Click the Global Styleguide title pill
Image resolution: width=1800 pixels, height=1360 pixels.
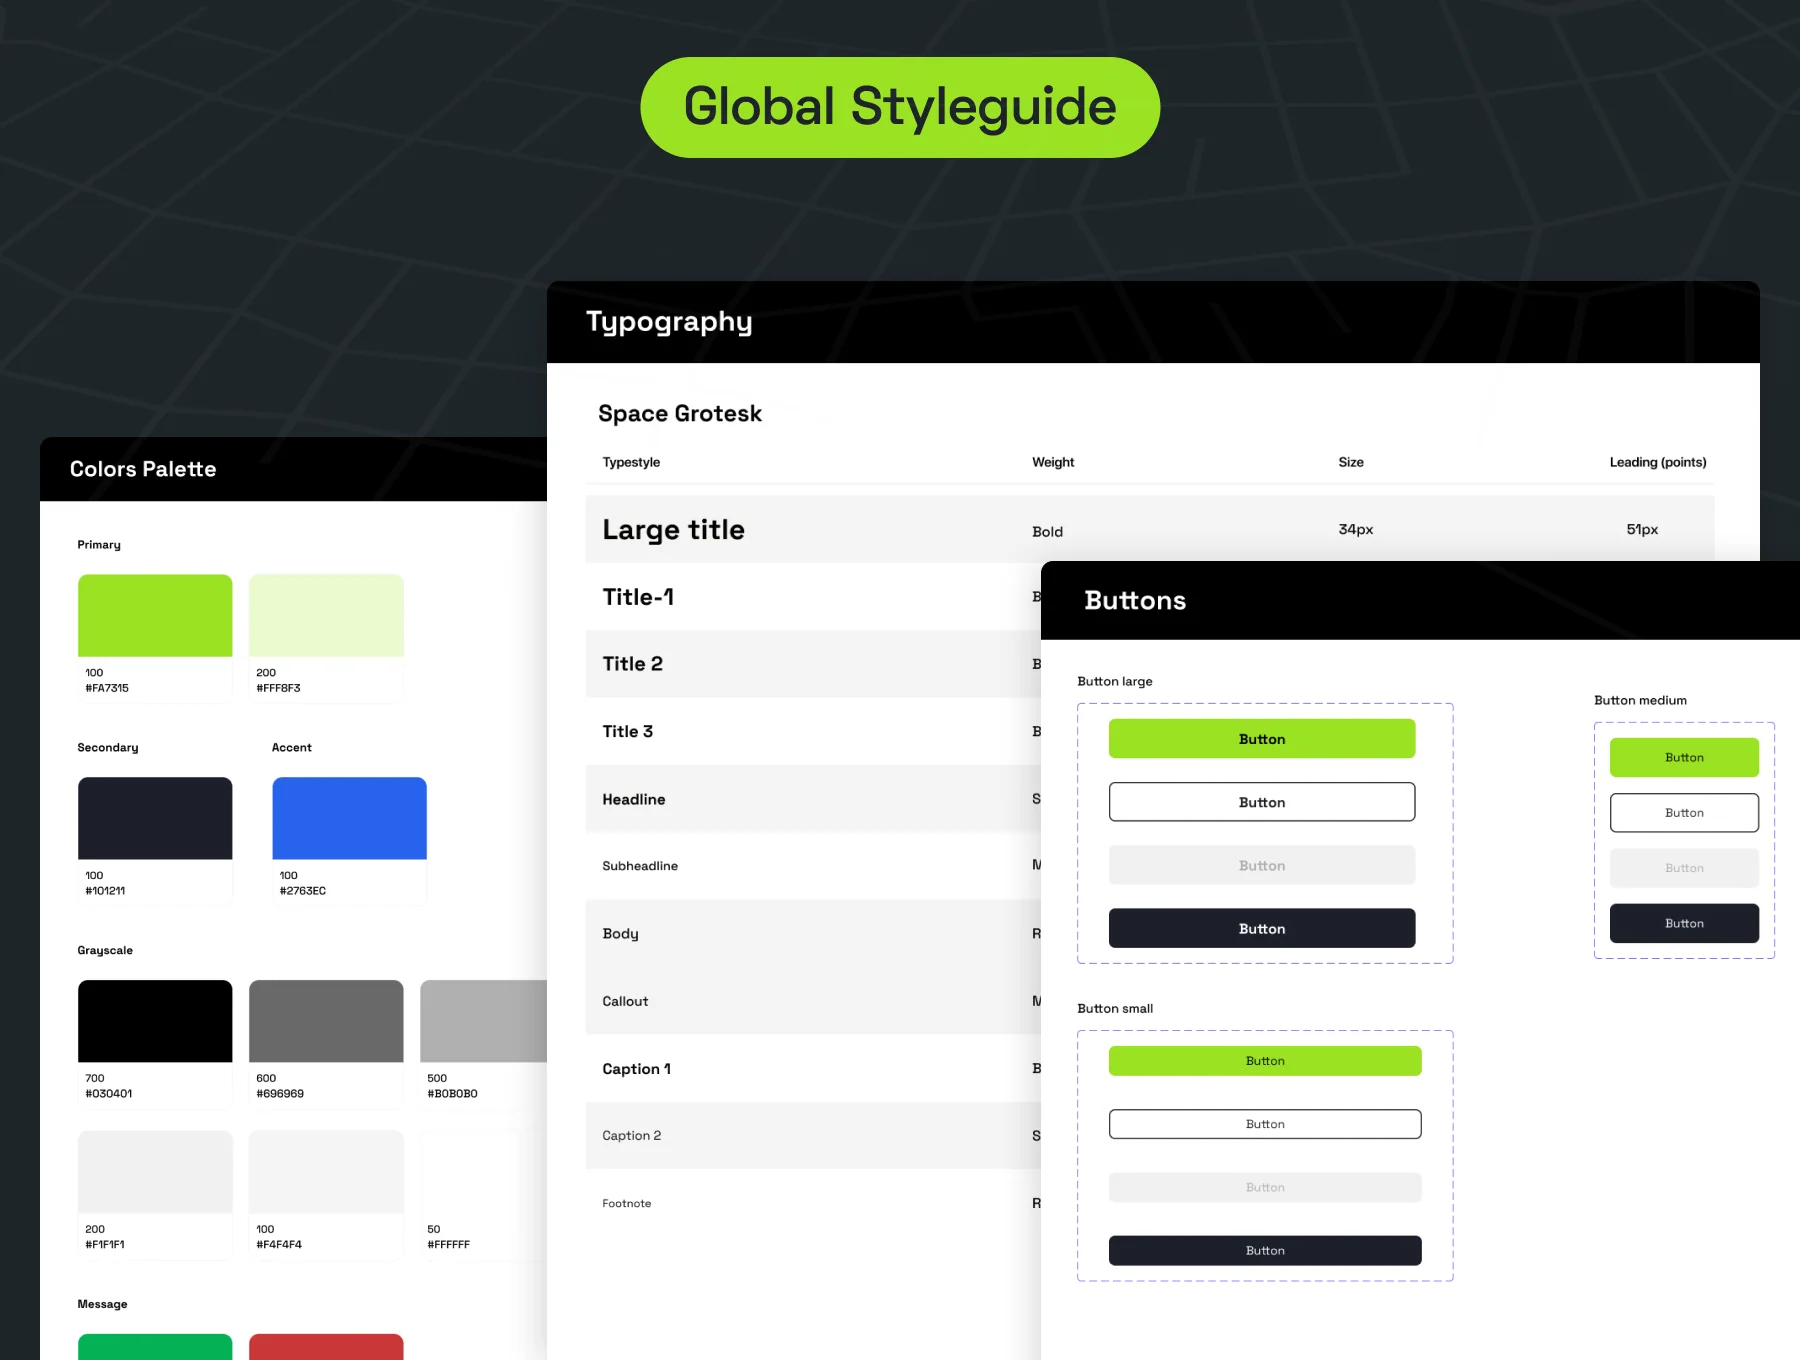coord(900,107)
